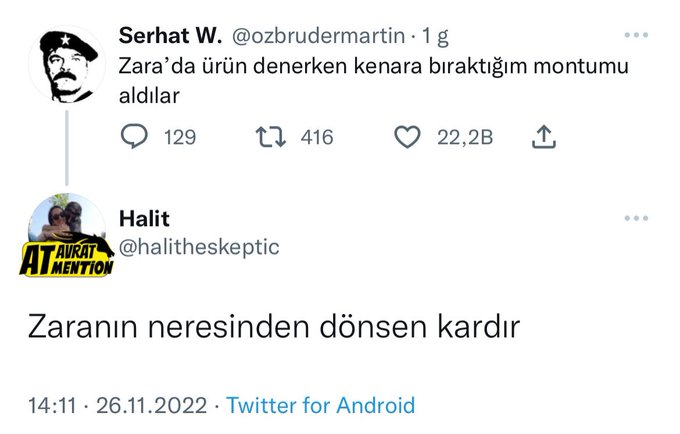Open the 14:11 · 26.11.2022 timestamp

pyautogui.click(x=118, y=406)
